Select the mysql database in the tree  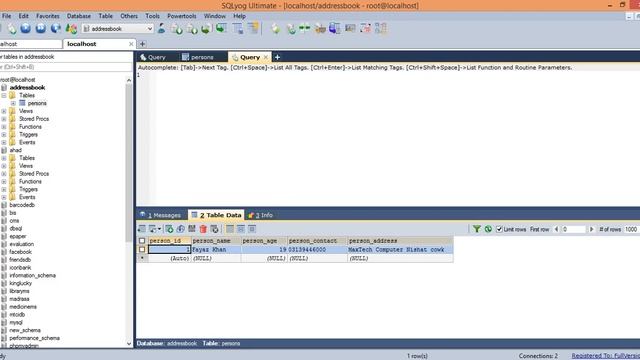[x=16, y=322]
